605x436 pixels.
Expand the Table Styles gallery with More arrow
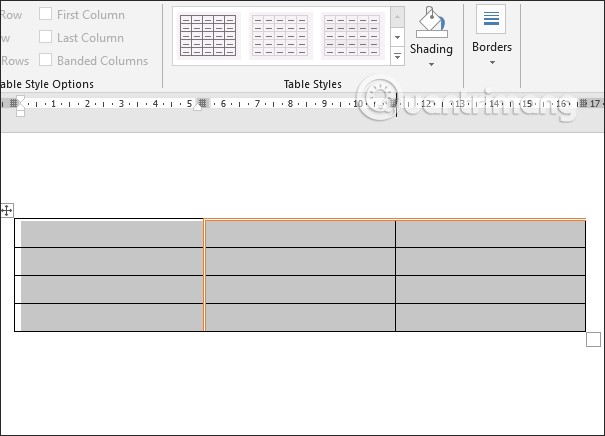(398, 57)
